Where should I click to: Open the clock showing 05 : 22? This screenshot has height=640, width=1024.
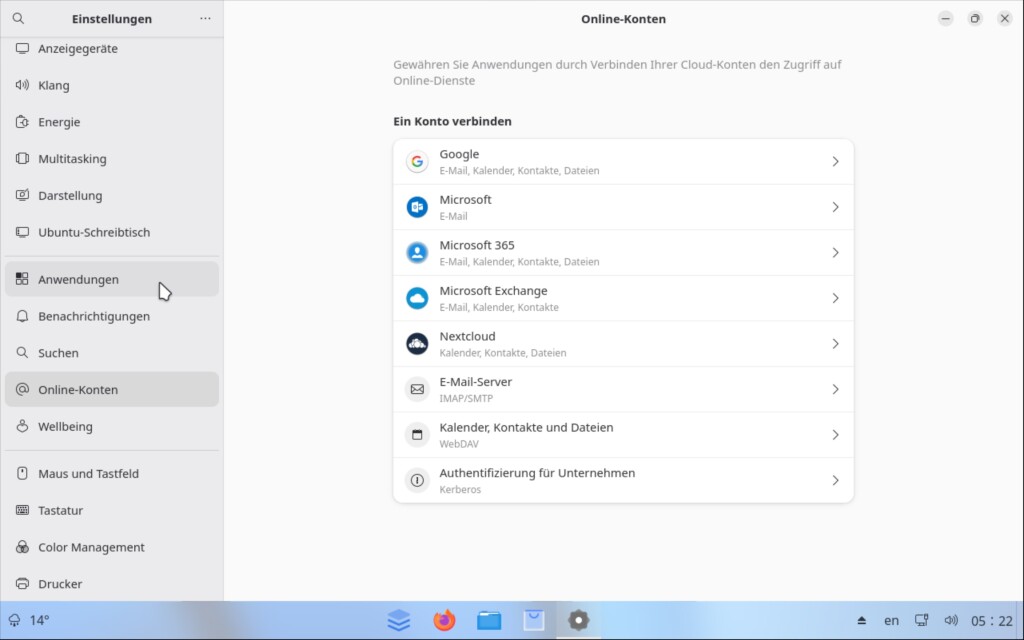coord(992,620)
